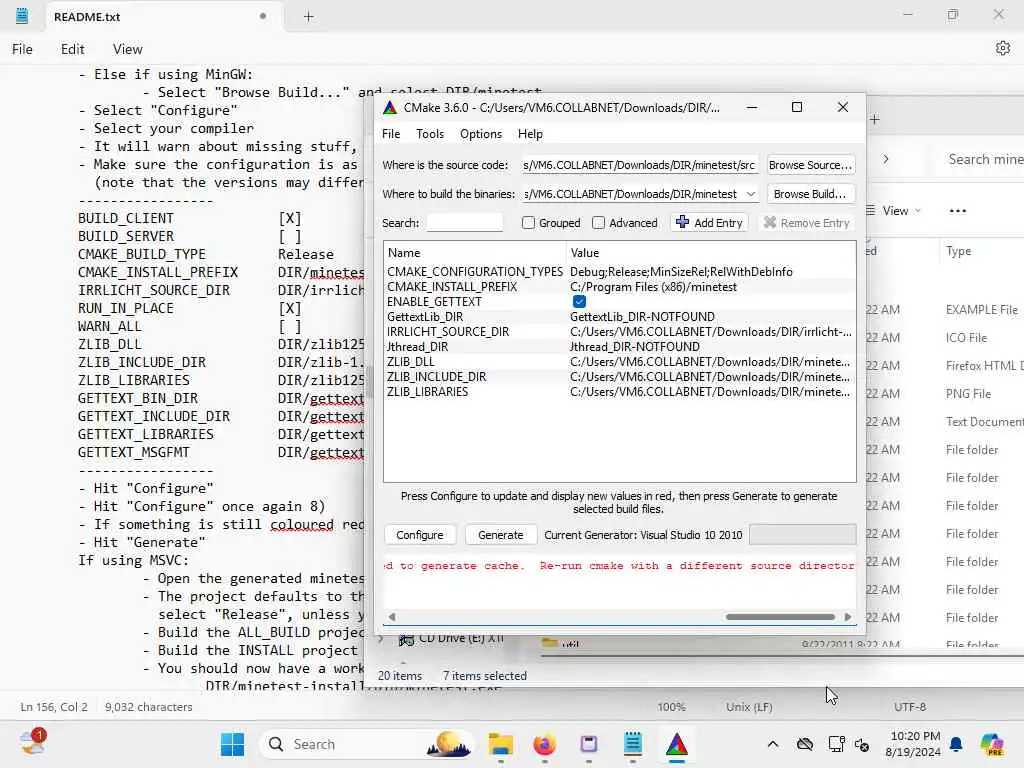
Task: Open Notepad settings gear icon
Action: [x=1002, y=48]
